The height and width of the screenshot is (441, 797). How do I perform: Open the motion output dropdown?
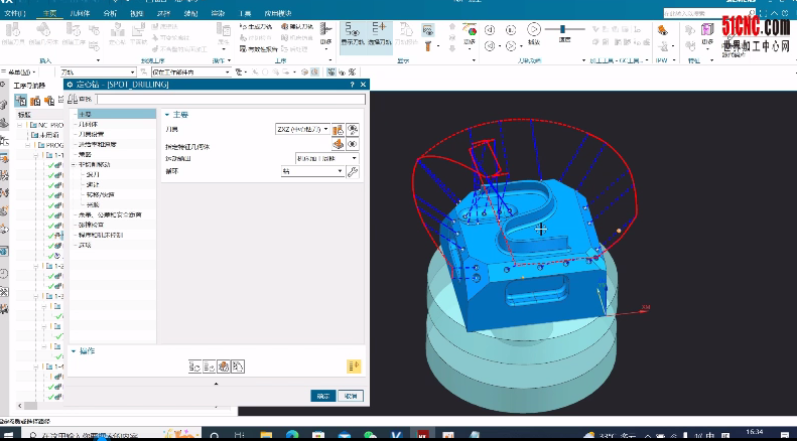tap(326, 158)
